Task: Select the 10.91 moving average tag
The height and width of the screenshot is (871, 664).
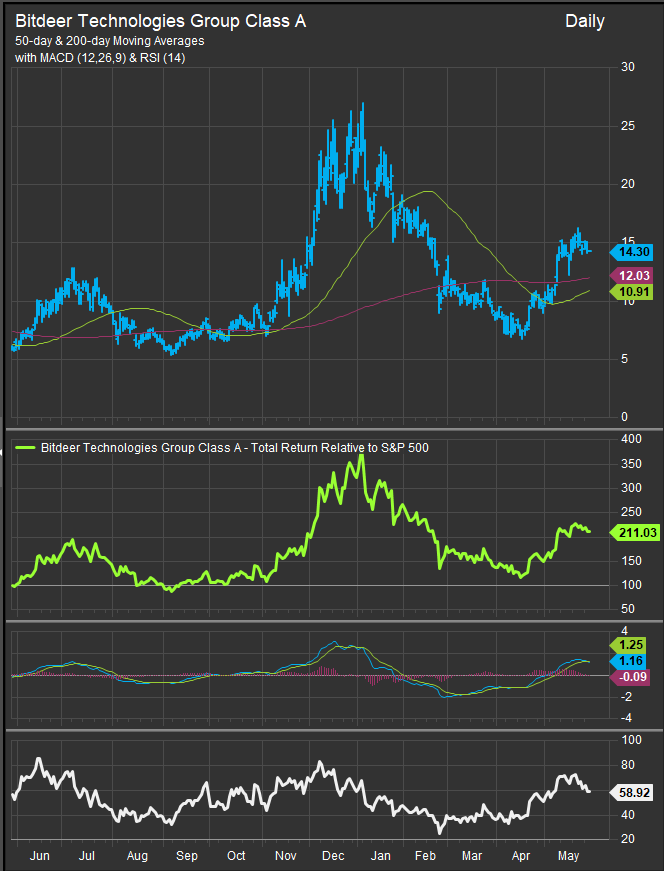Action: pos(631,292)
